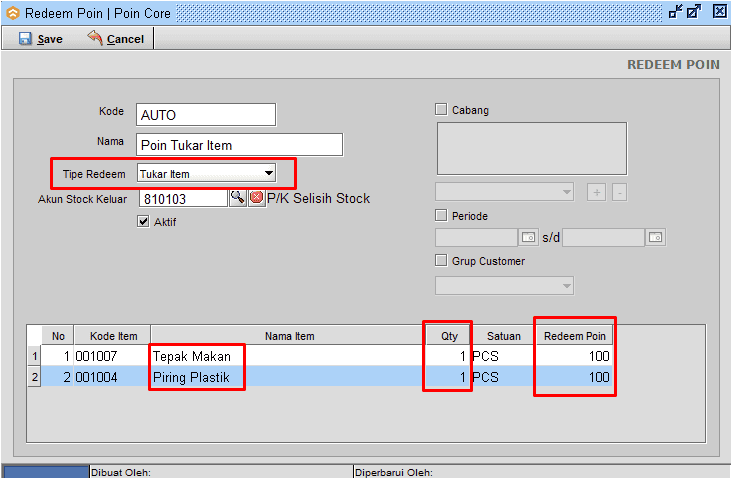This screenshot has width=731, height=478.
Task: Click the search icon beside Akun Stock Keluar
Action: click(x=237, y=198)
